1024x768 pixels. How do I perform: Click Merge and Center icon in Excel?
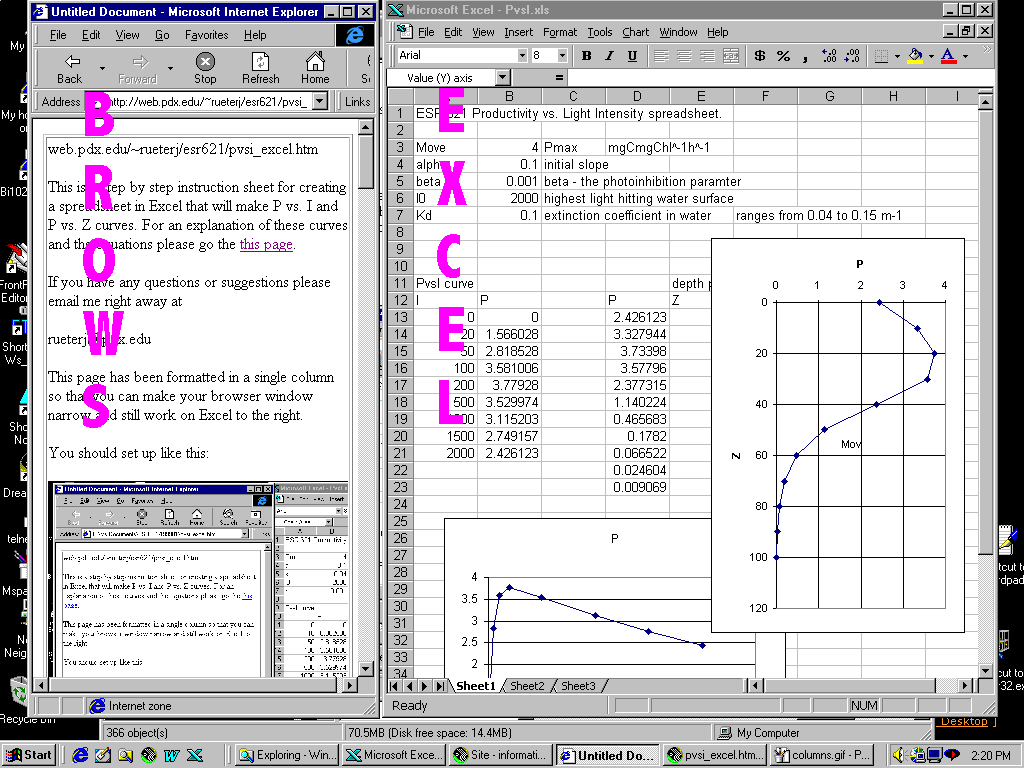pos(731,56)
